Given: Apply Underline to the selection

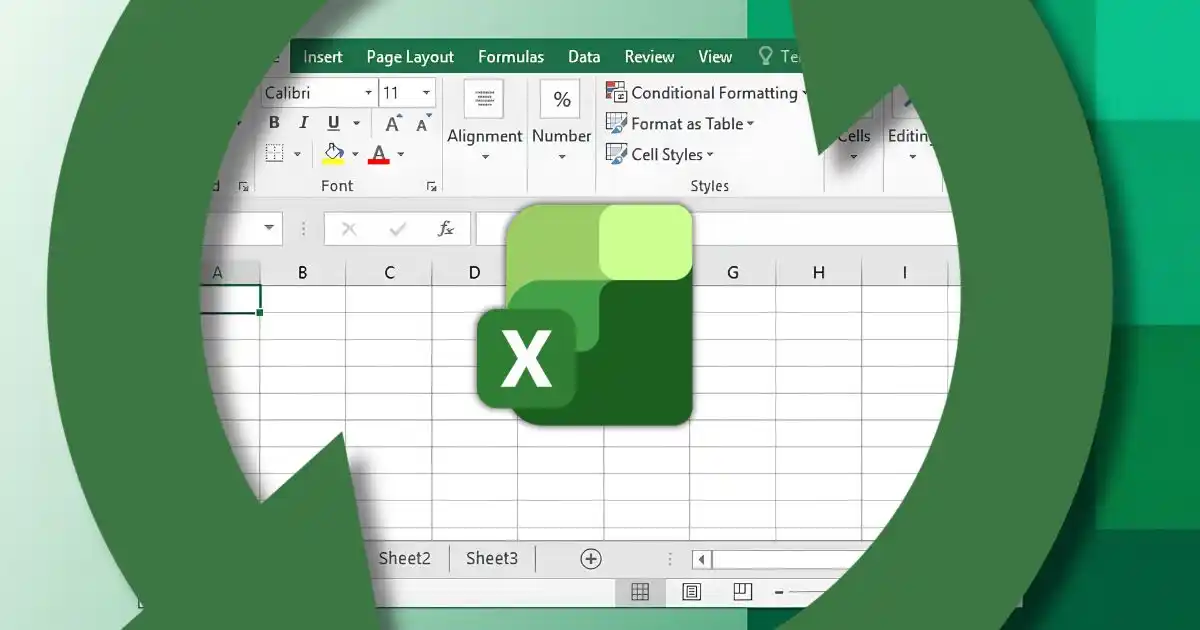Looking at the screenshot, I should click(332, 123).
